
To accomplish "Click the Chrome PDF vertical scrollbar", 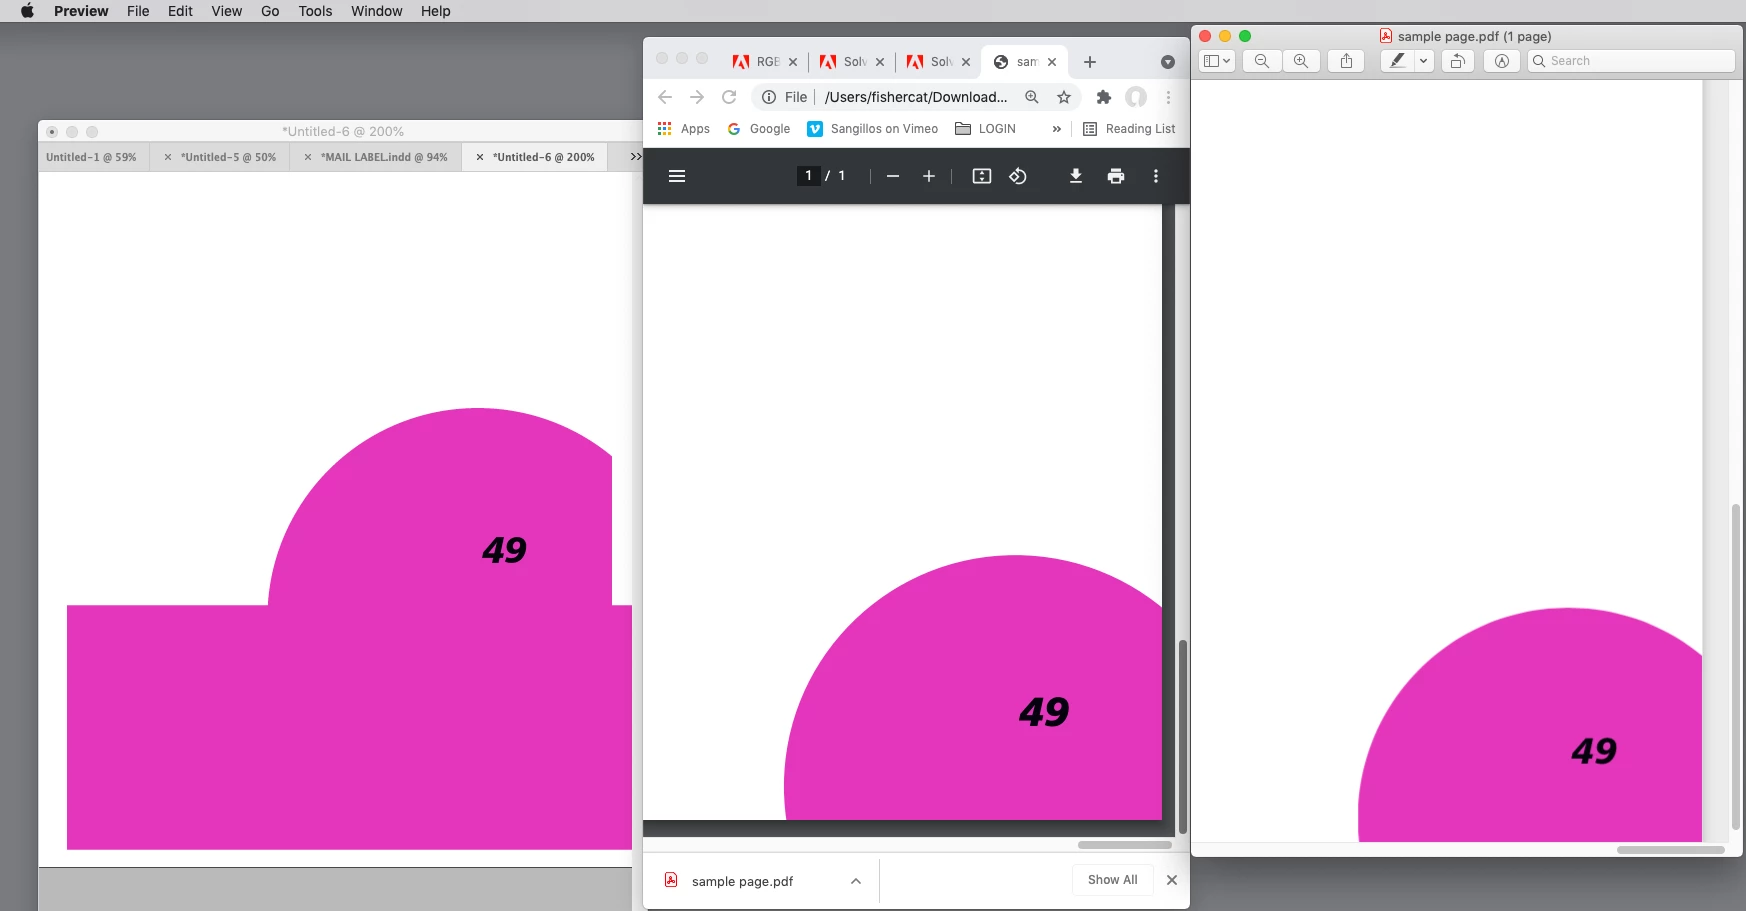I will click(x=1183, y=737).
